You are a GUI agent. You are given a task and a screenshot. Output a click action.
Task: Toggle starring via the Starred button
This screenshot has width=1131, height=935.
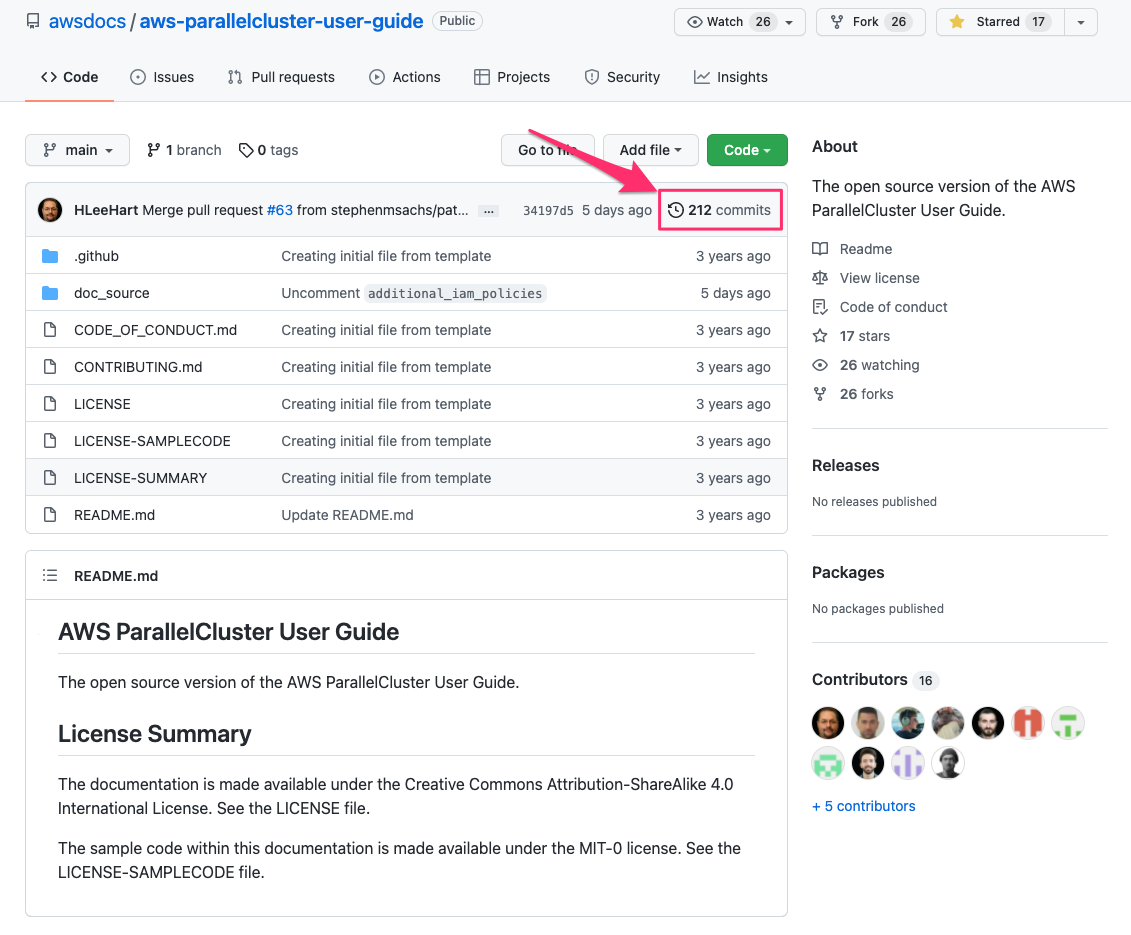coord(999,21)
